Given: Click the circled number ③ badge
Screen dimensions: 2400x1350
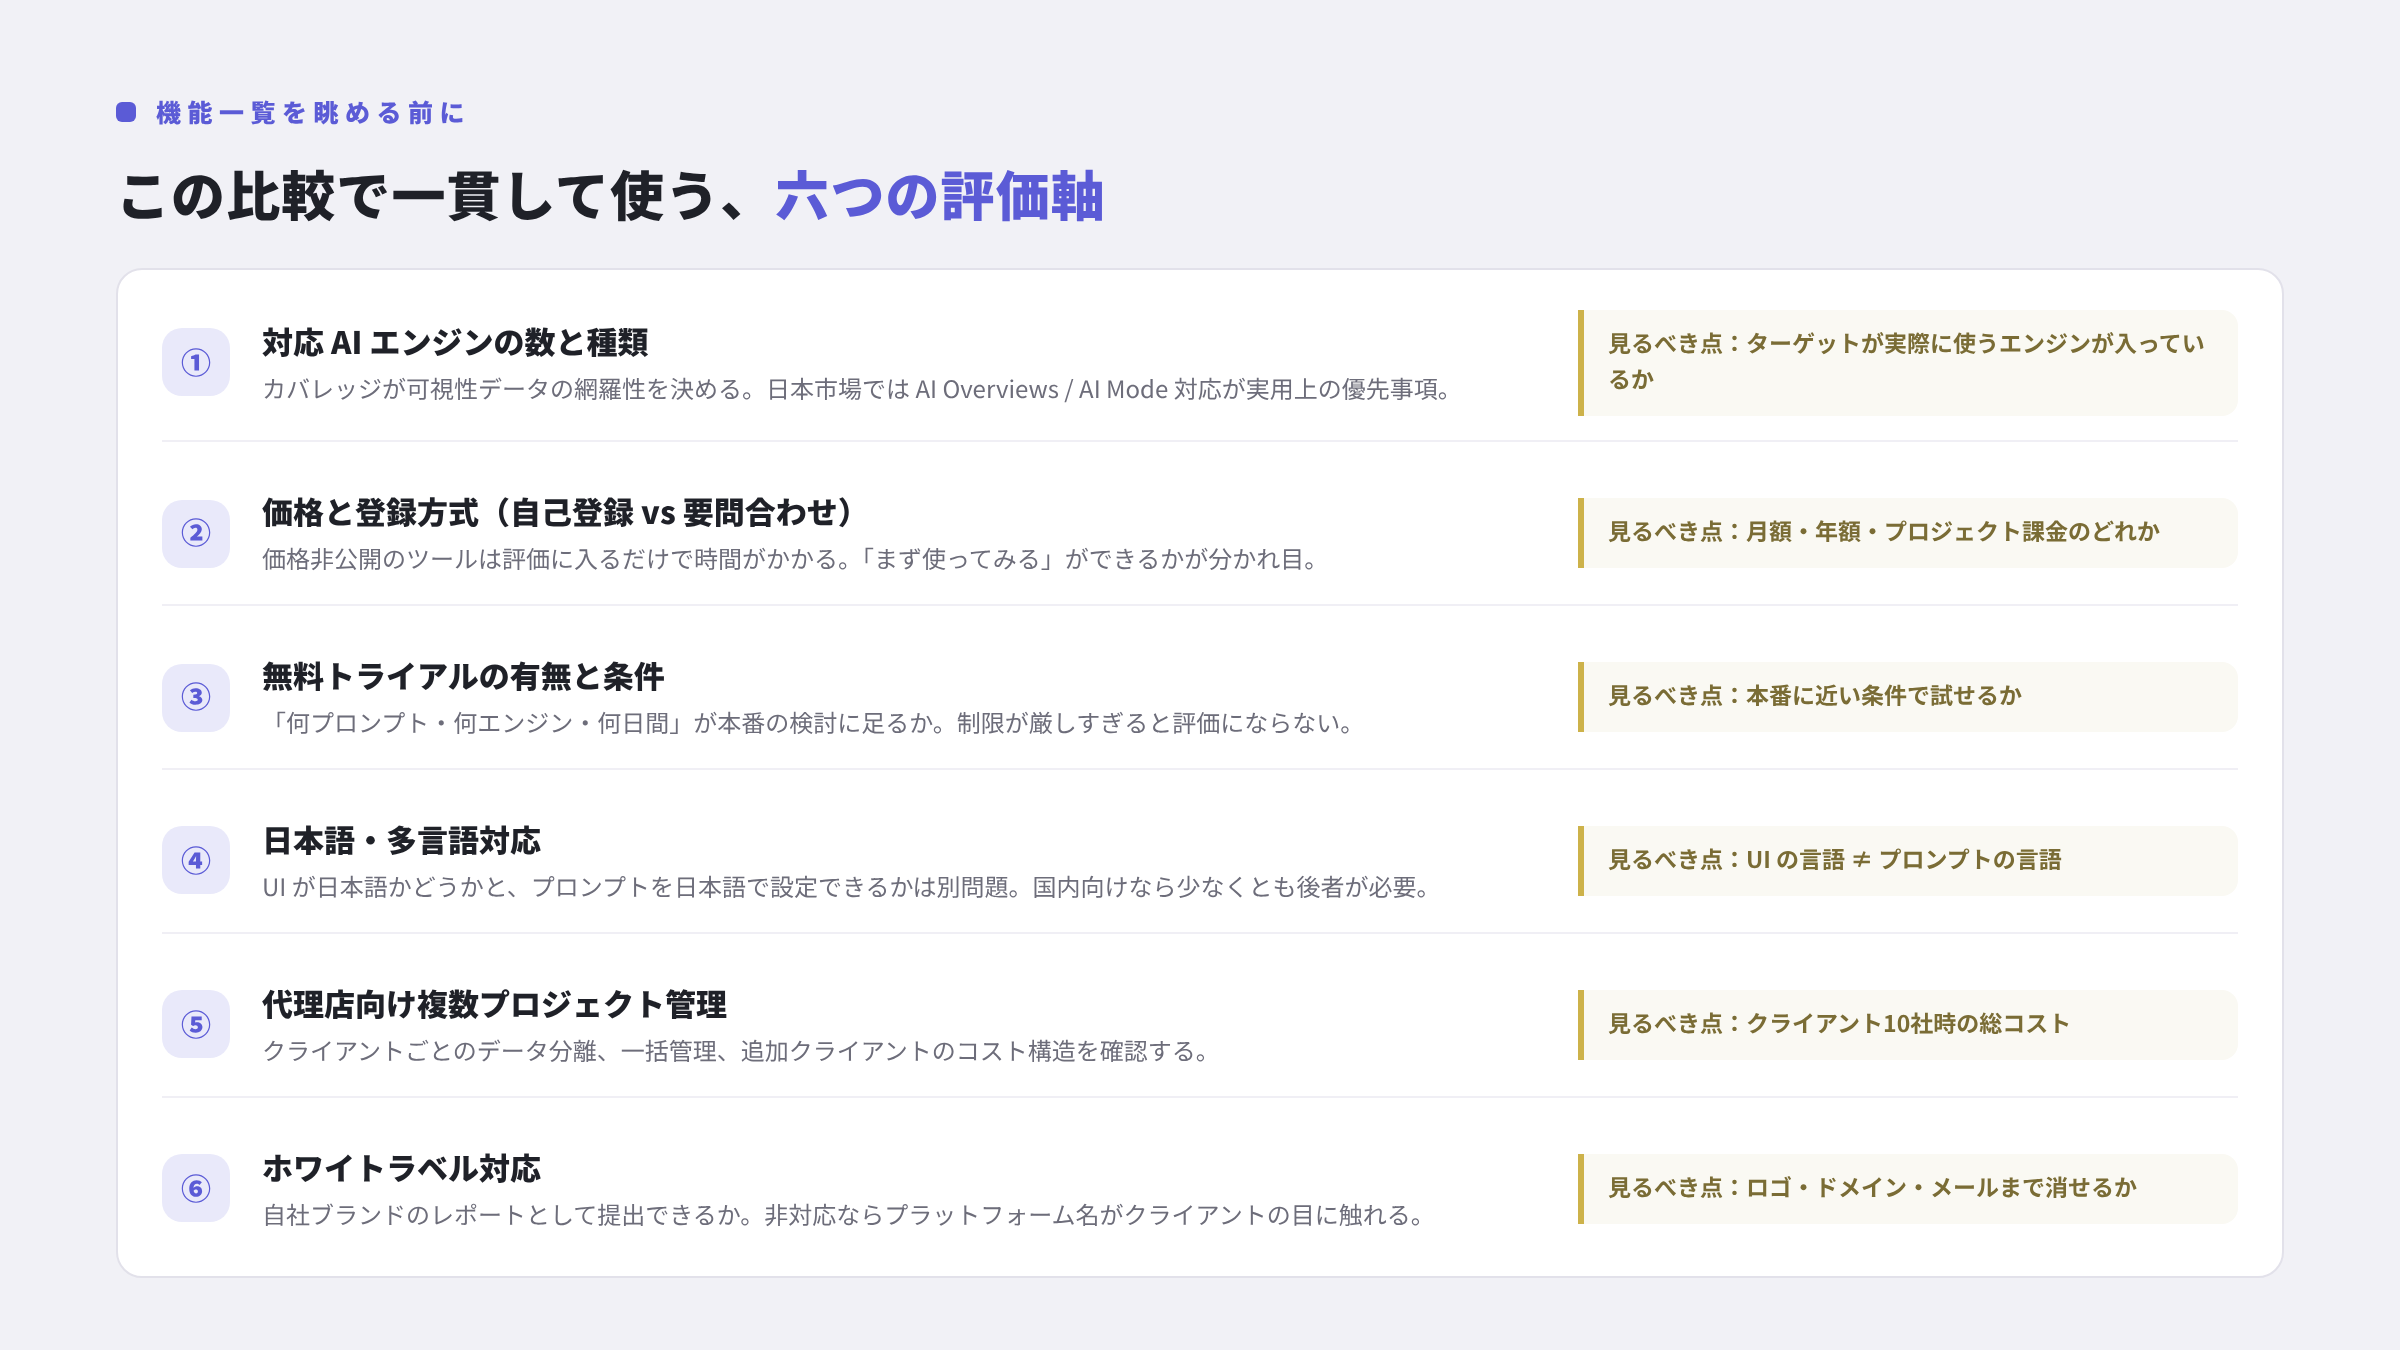Looking at the screenshot, I should coord(196,697).
